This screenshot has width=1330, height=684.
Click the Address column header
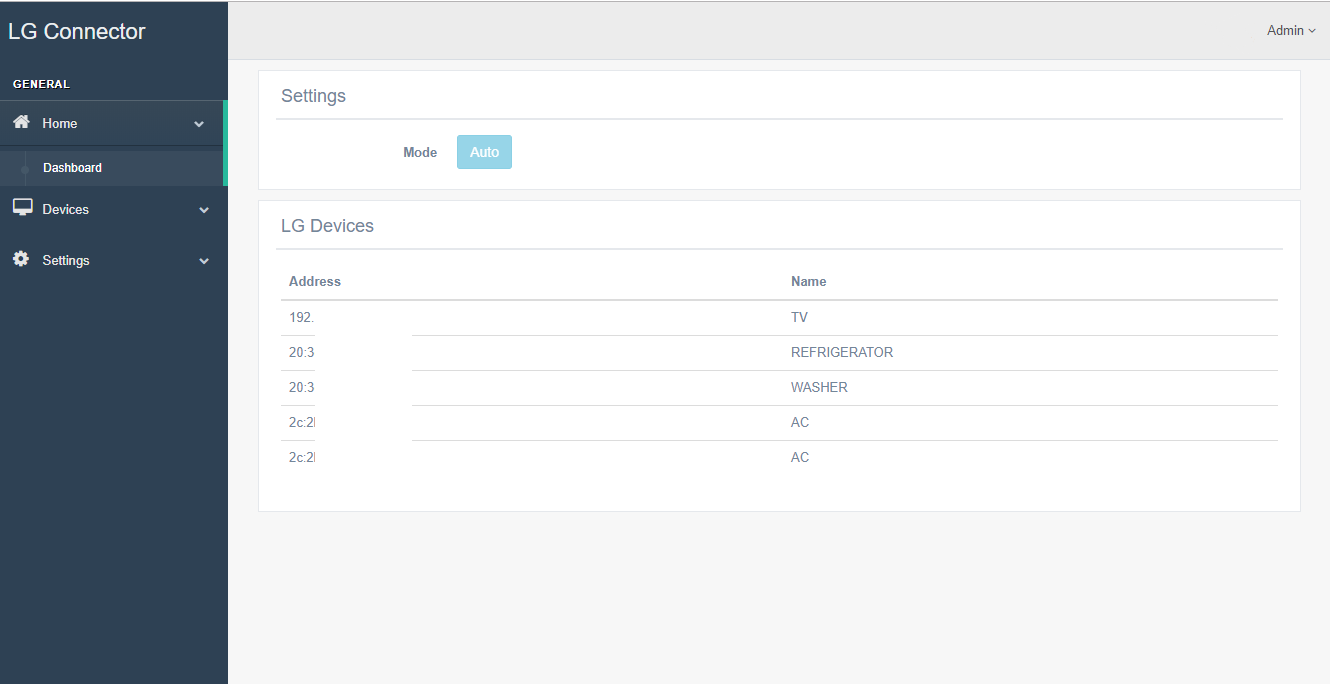tap(315, 282)
